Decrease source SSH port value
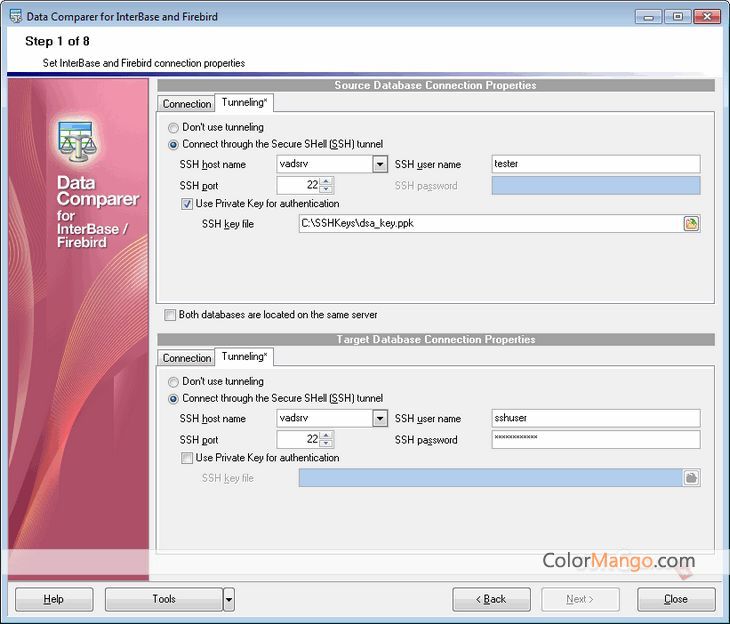This screenshot has width=730, height=624. pyautogui.click(x=326, y=189)
